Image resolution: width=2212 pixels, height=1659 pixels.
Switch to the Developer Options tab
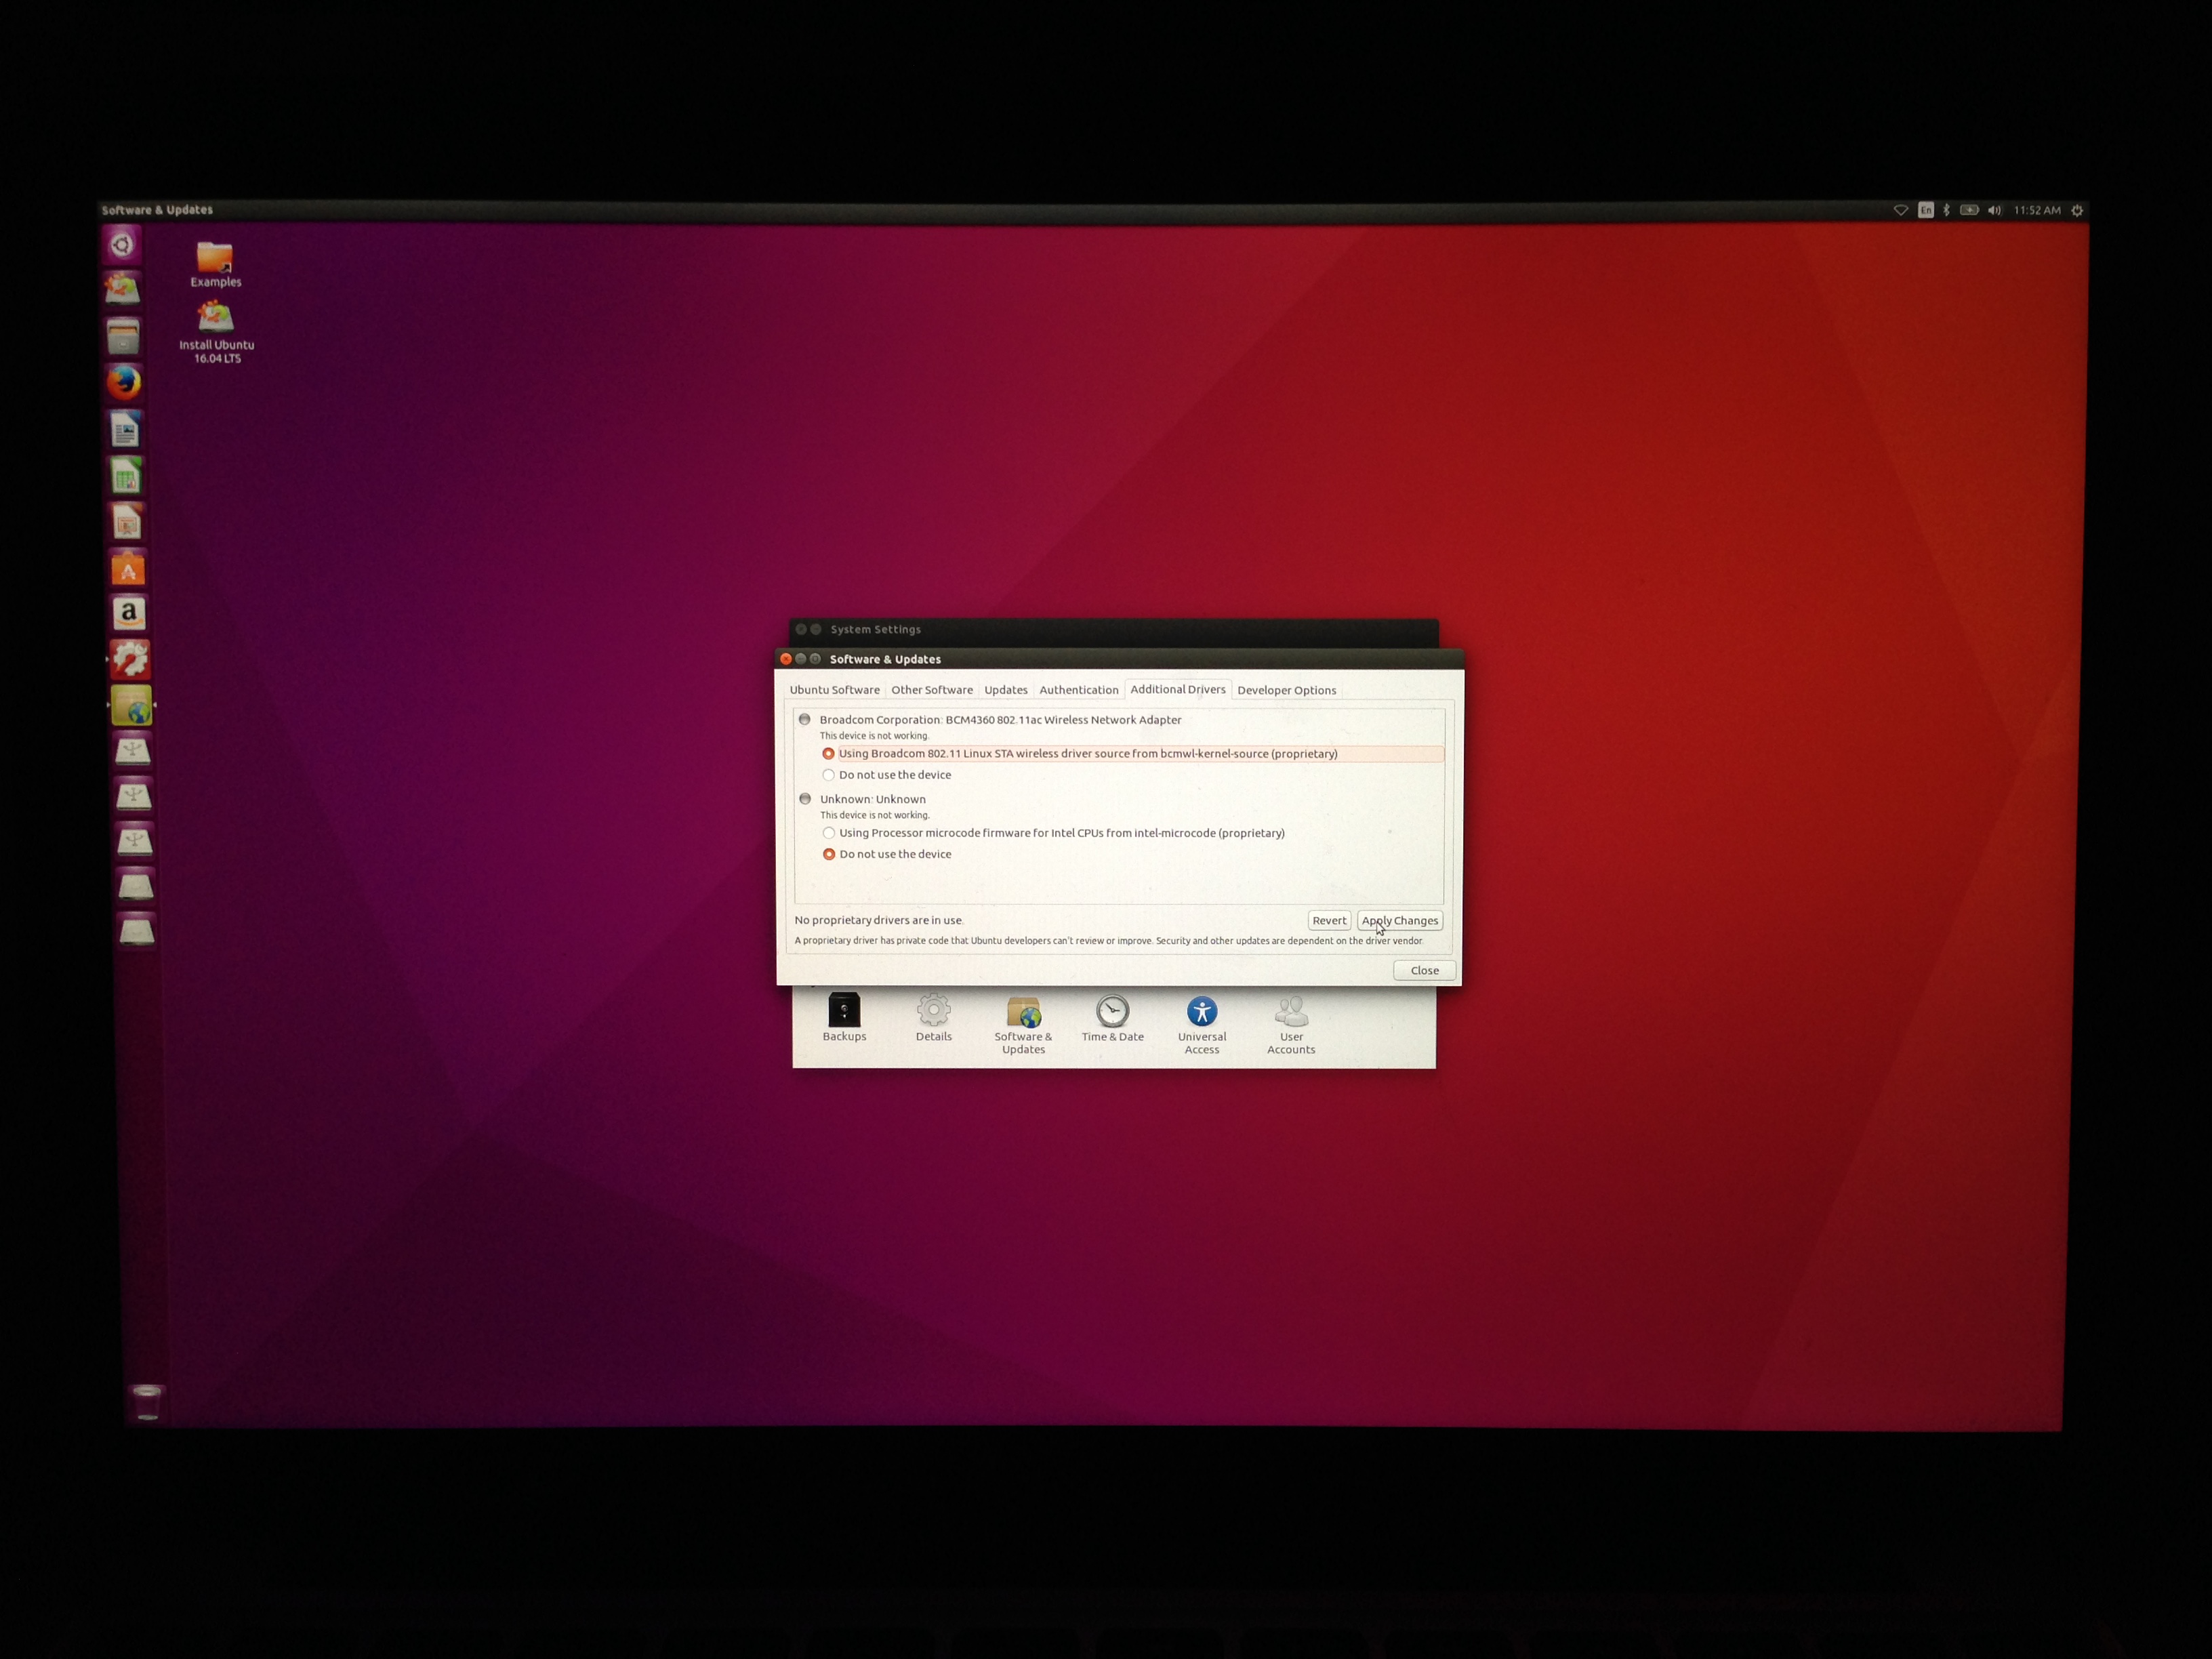(x=1286, y=690)
